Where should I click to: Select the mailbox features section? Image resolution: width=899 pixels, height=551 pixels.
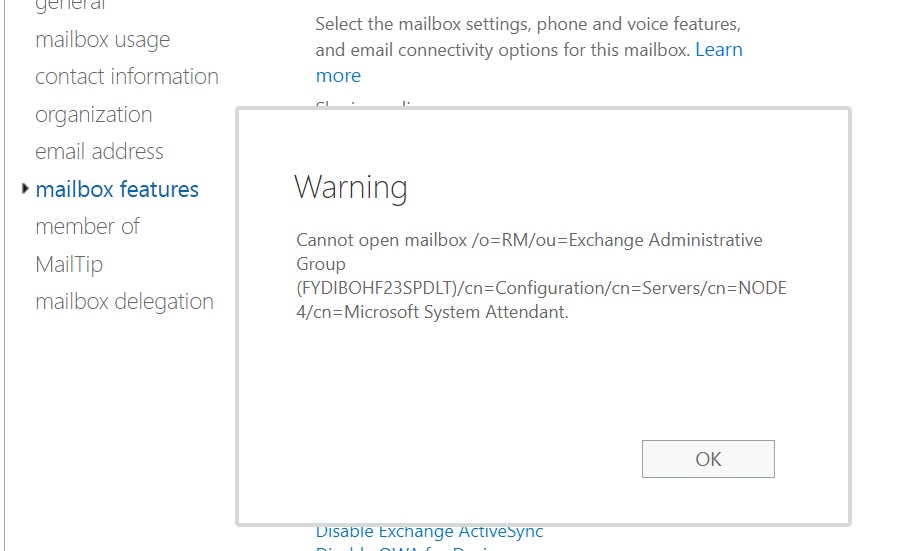coord(117,189)
